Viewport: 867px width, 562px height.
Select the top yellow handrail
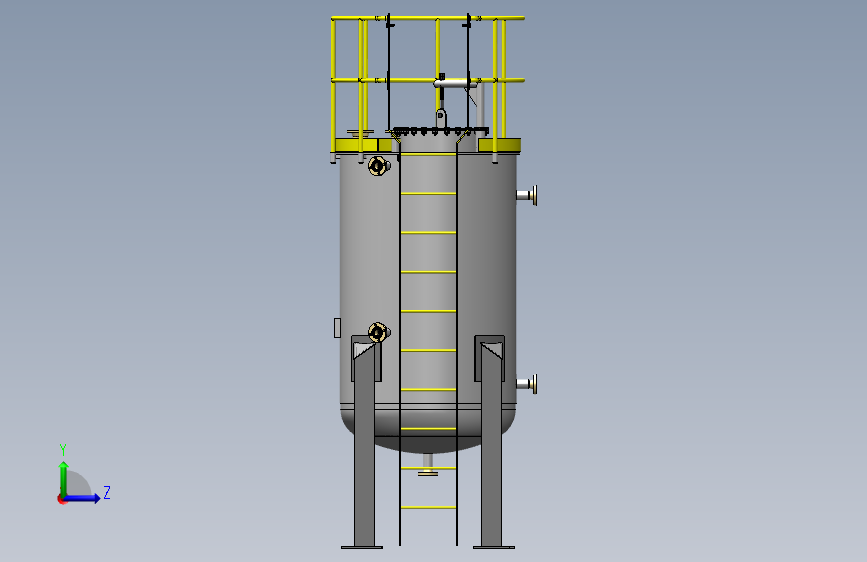(x=427, y=18)
